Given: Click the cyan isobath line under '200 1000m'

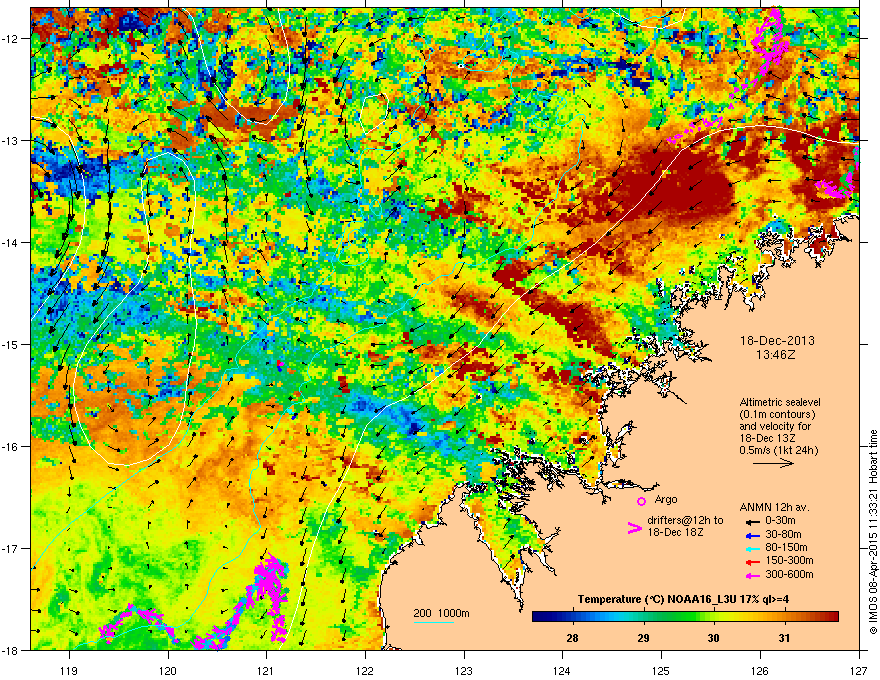Looking at the screenshot, I should point(433,622).
